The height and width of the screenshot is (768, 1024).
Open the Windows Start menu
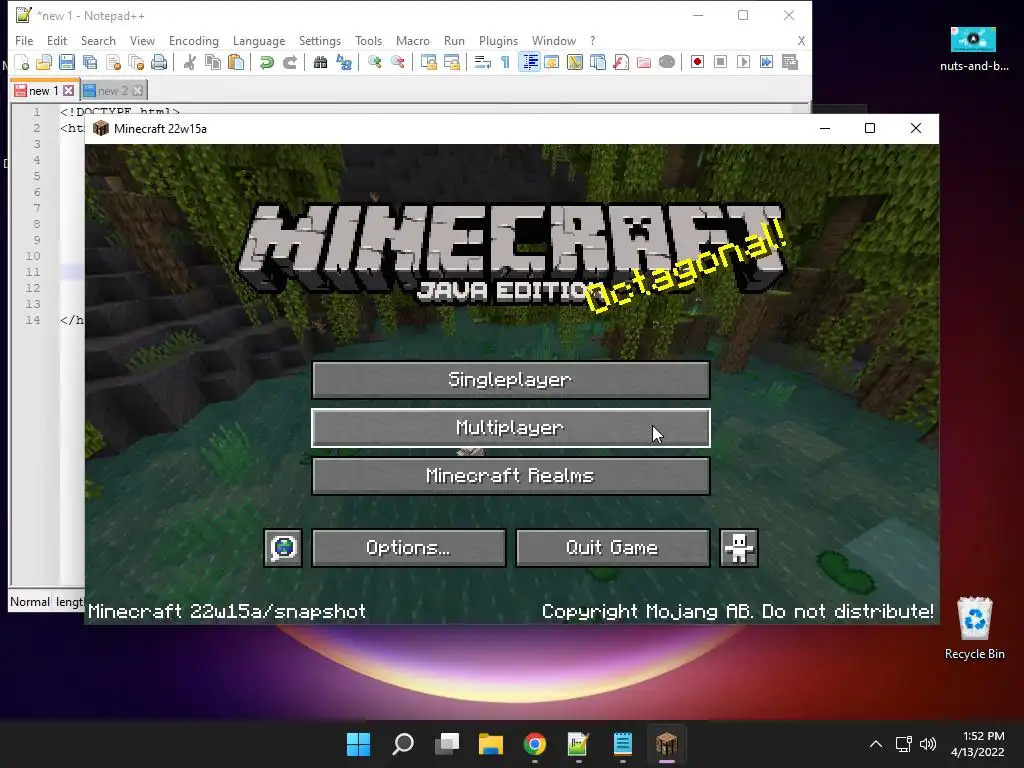point(359,744)
